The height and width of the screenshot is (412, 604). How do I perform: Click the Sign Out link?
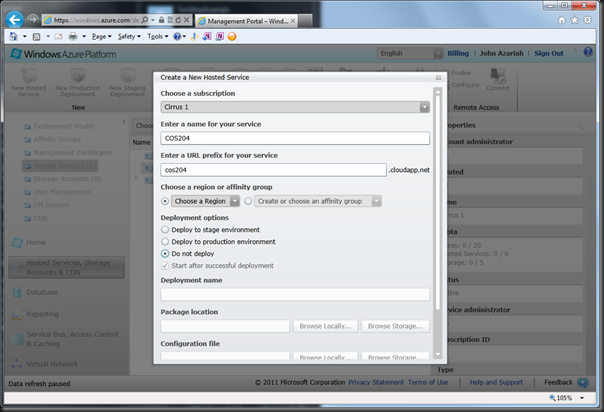pos(549,53)
